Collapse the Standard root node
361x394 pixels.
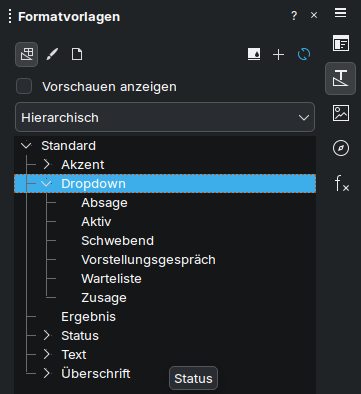pyautogui.click(x=26, y=145)
